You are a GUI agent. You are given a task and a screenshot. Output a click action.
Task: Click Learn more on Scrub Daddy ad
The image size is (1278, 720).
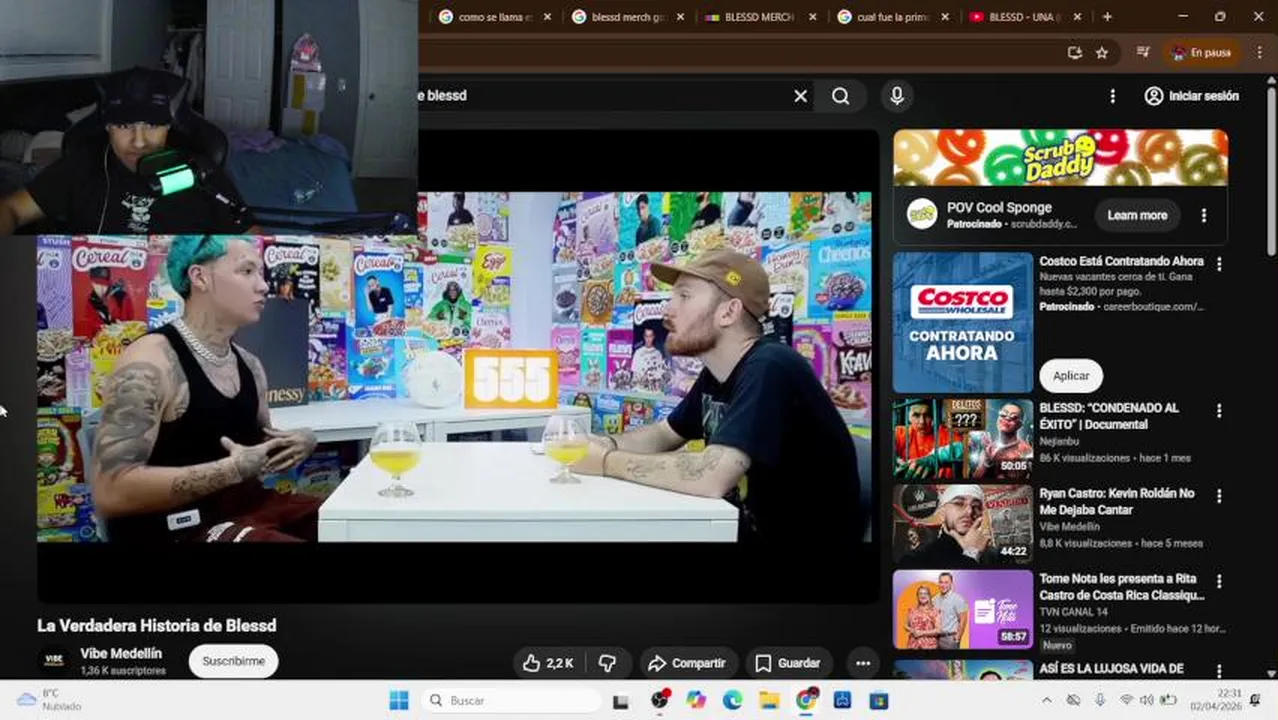[1137, 215]
